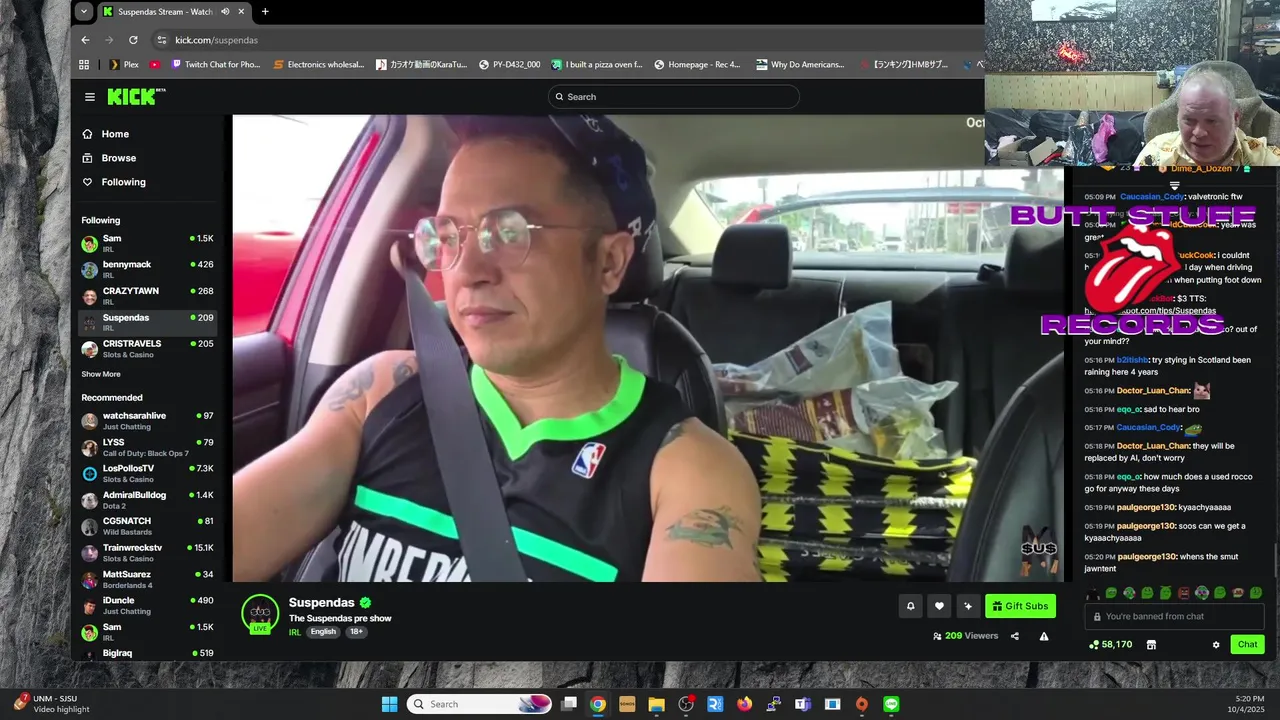Open the Plex bookmark
This screenshot has height=720, width=1280.
point(123,65)
